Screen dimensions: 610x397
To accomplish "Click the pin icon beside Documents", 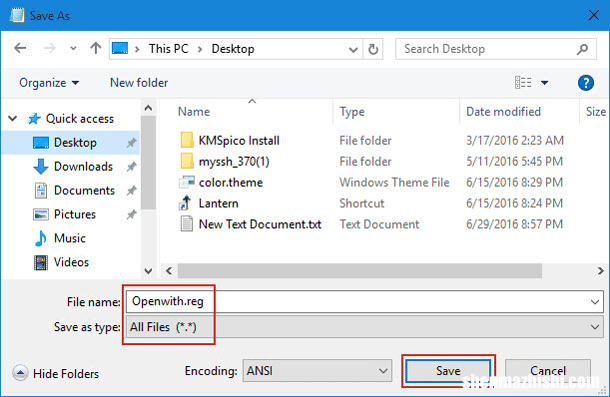I will [131, 191].
